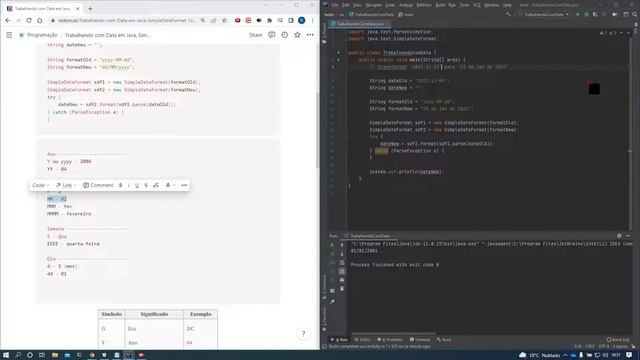Click scroll down arrow in Run panel
This screenshot has height=360, width=640.
342,254
